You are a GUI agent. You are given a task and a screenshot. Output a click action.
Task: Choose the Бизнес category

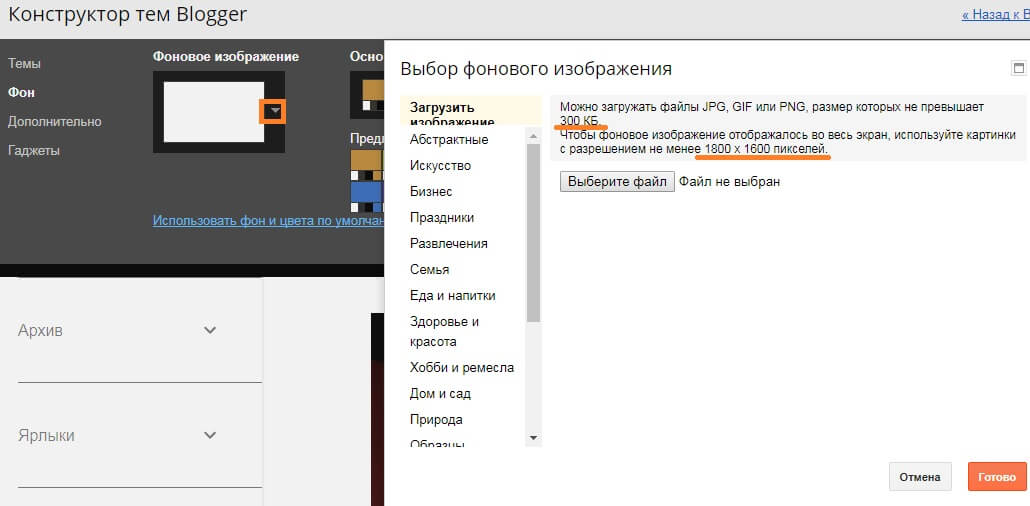(x=431, y=192)
